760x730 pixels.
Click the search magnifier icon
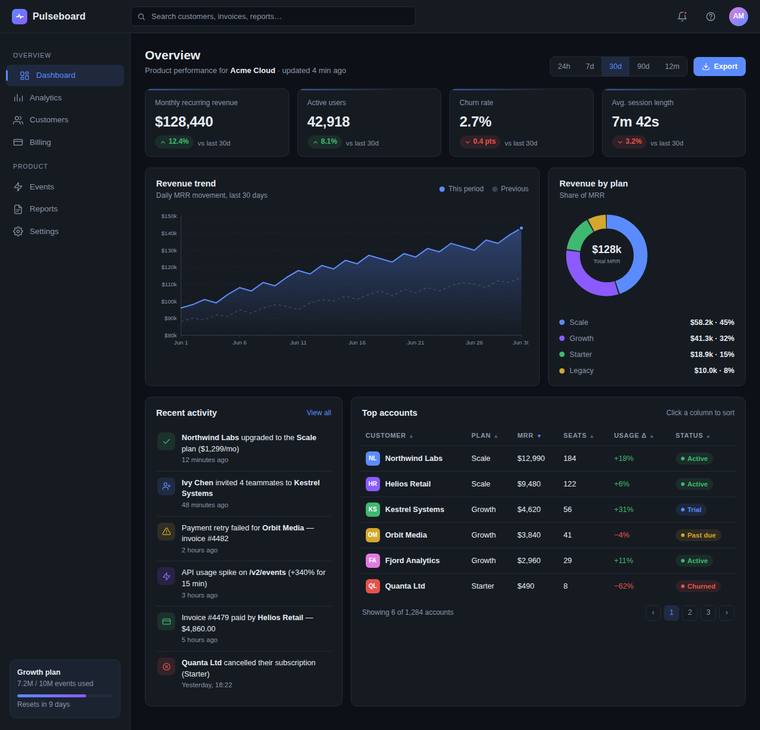coord(141,16)
